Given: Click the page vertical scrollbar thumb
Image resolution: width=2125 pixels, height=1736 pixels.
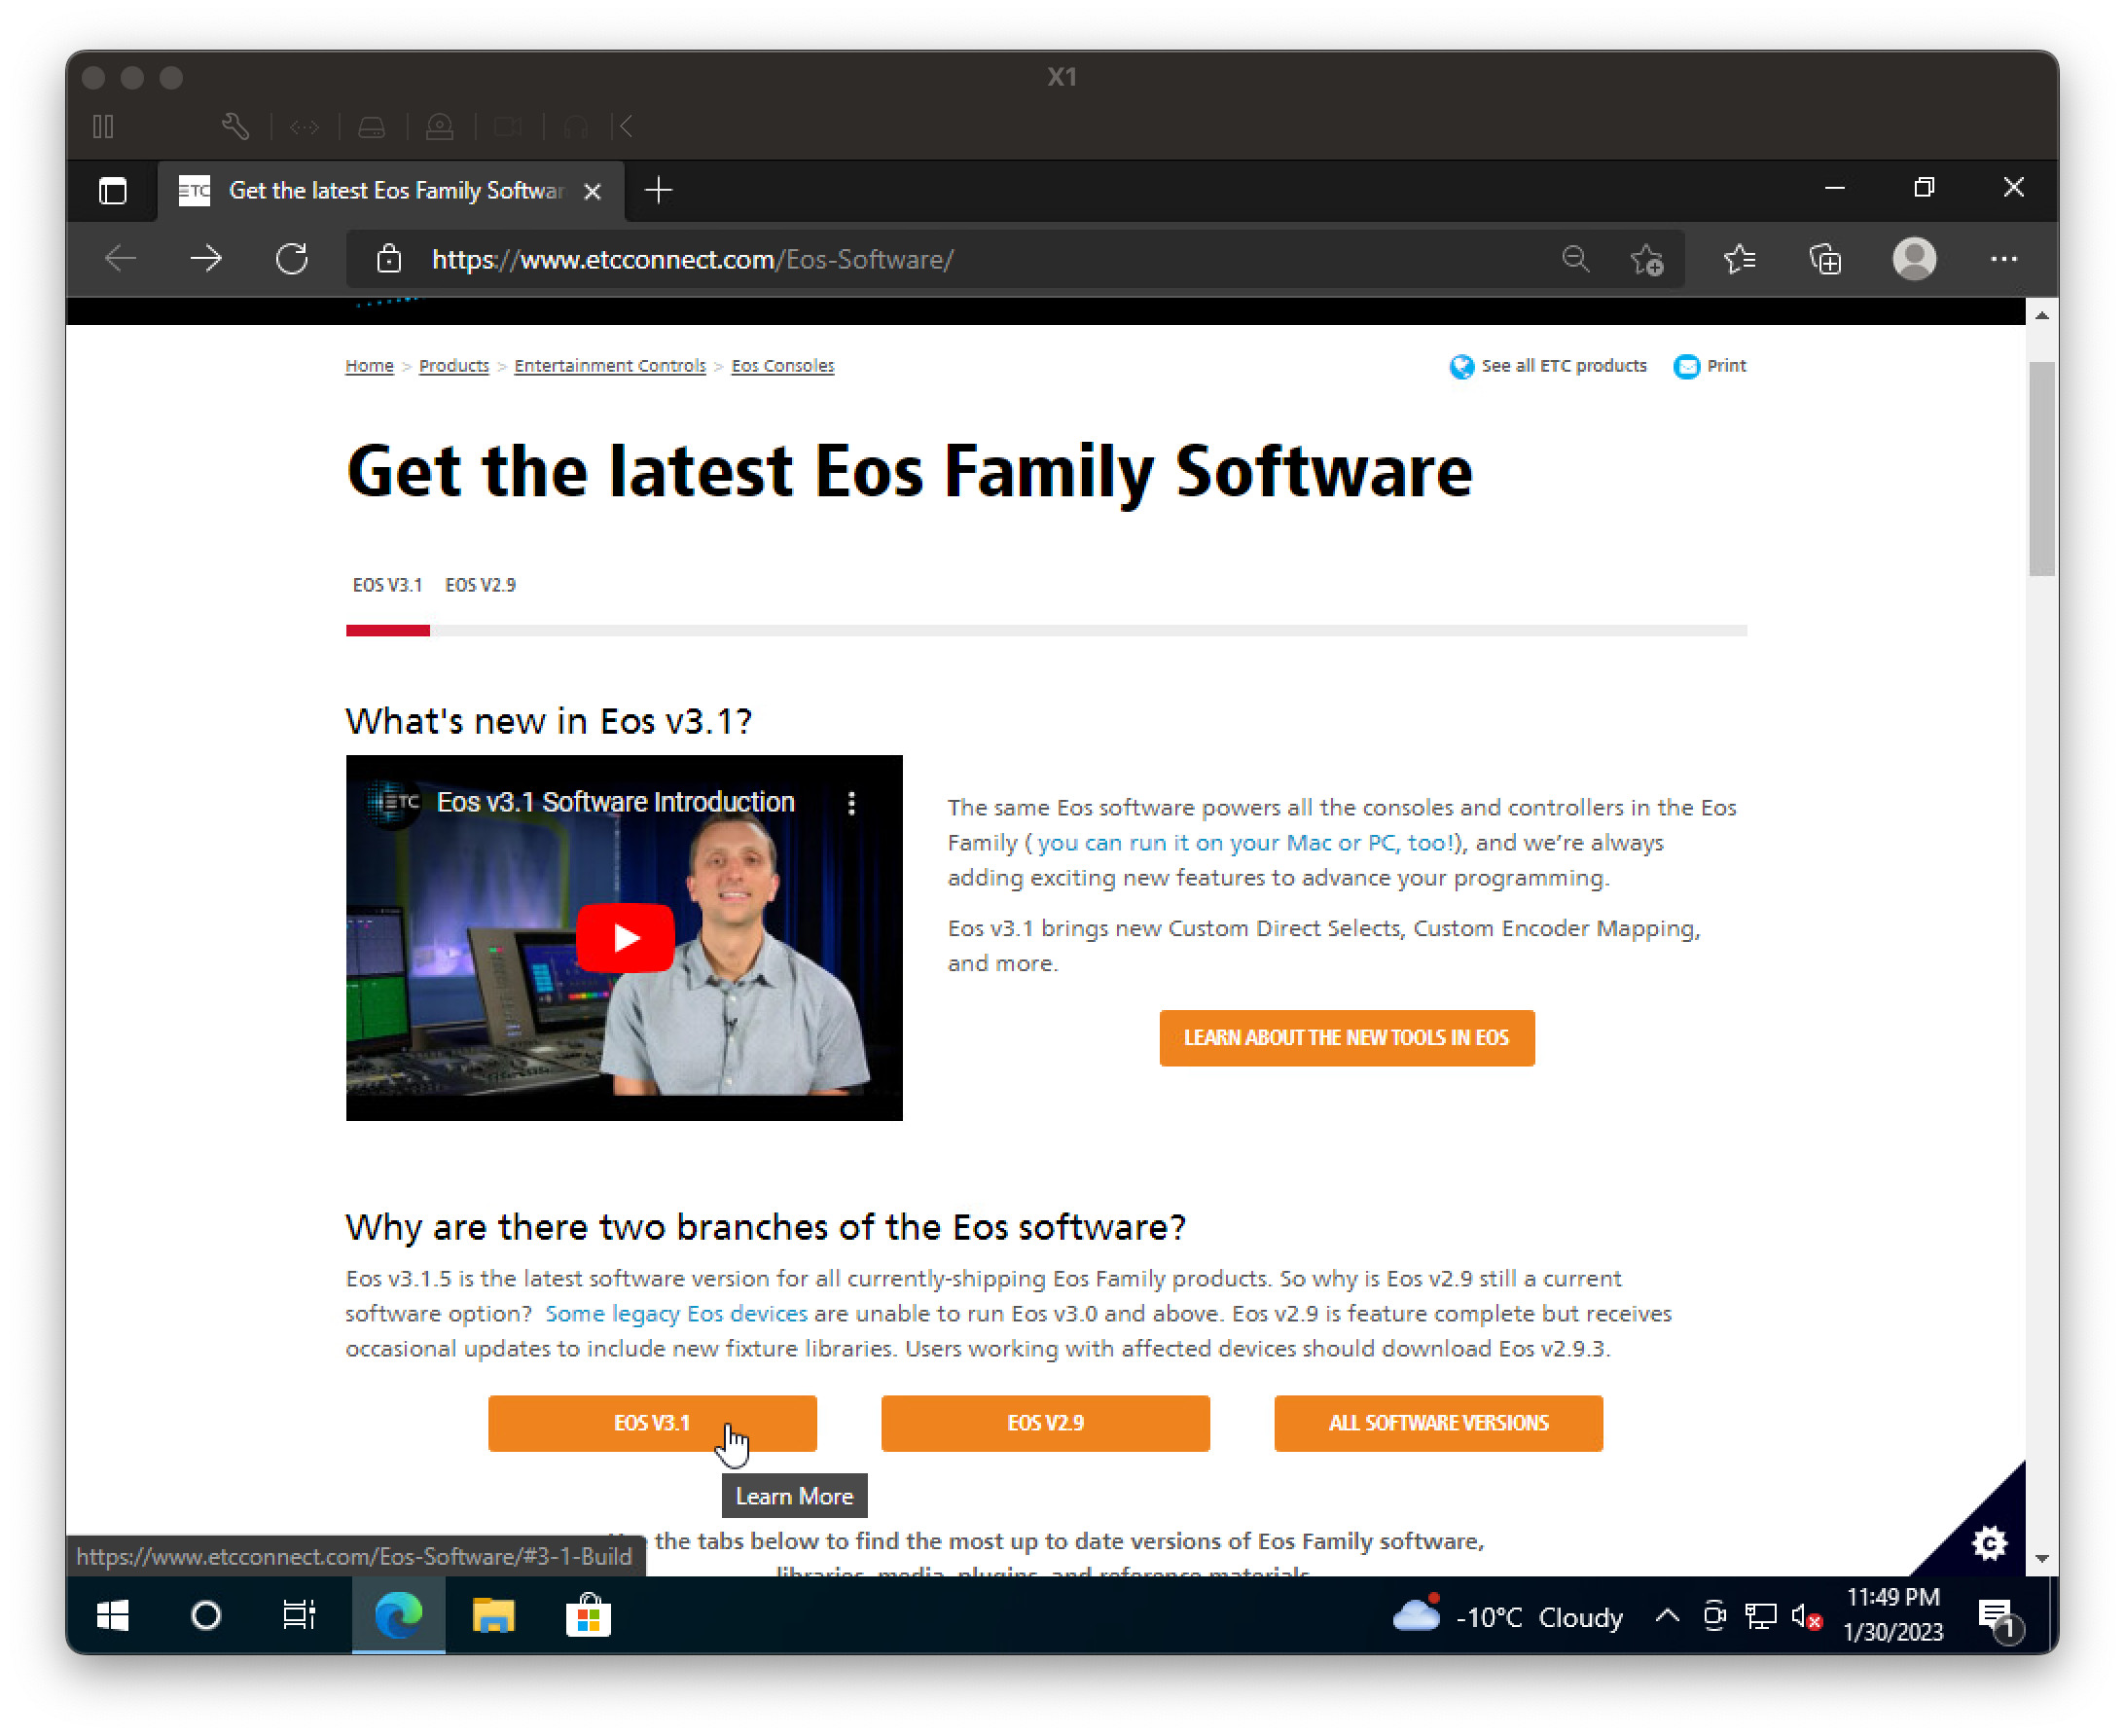Looking at the screenshot, I should coord(2041,468).
